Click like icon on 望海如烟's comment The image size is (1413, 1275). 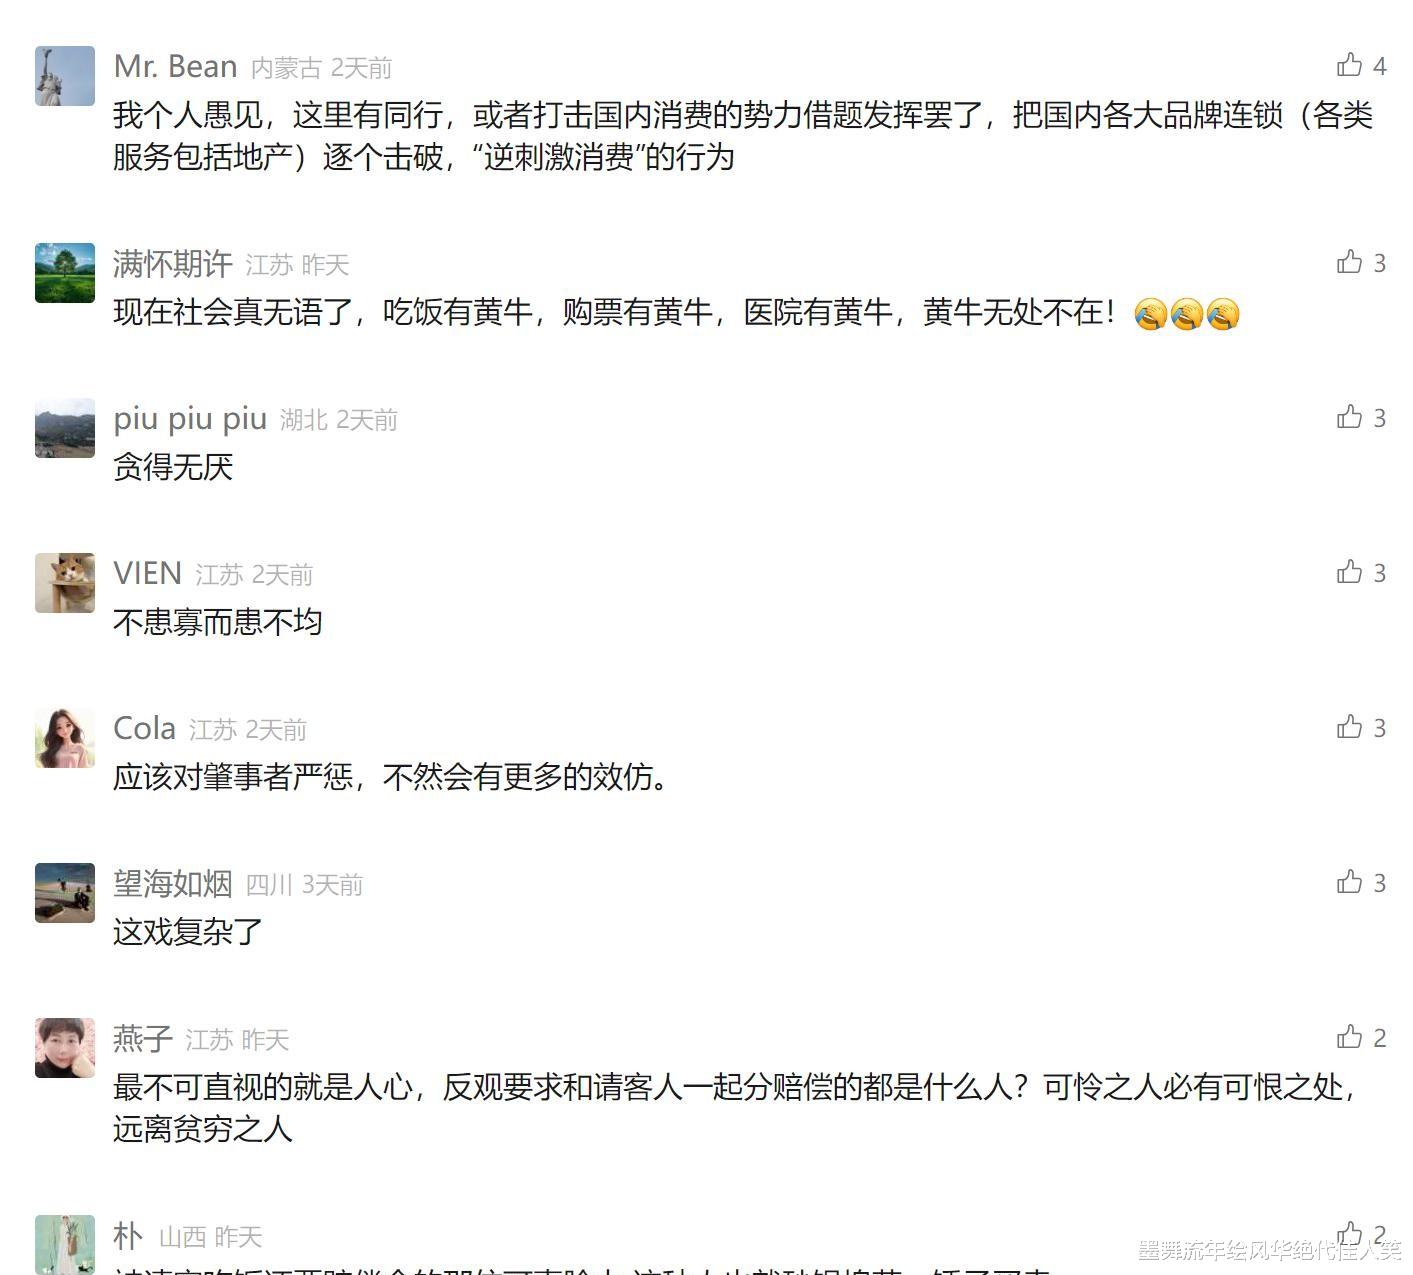tap(1349, 882)
